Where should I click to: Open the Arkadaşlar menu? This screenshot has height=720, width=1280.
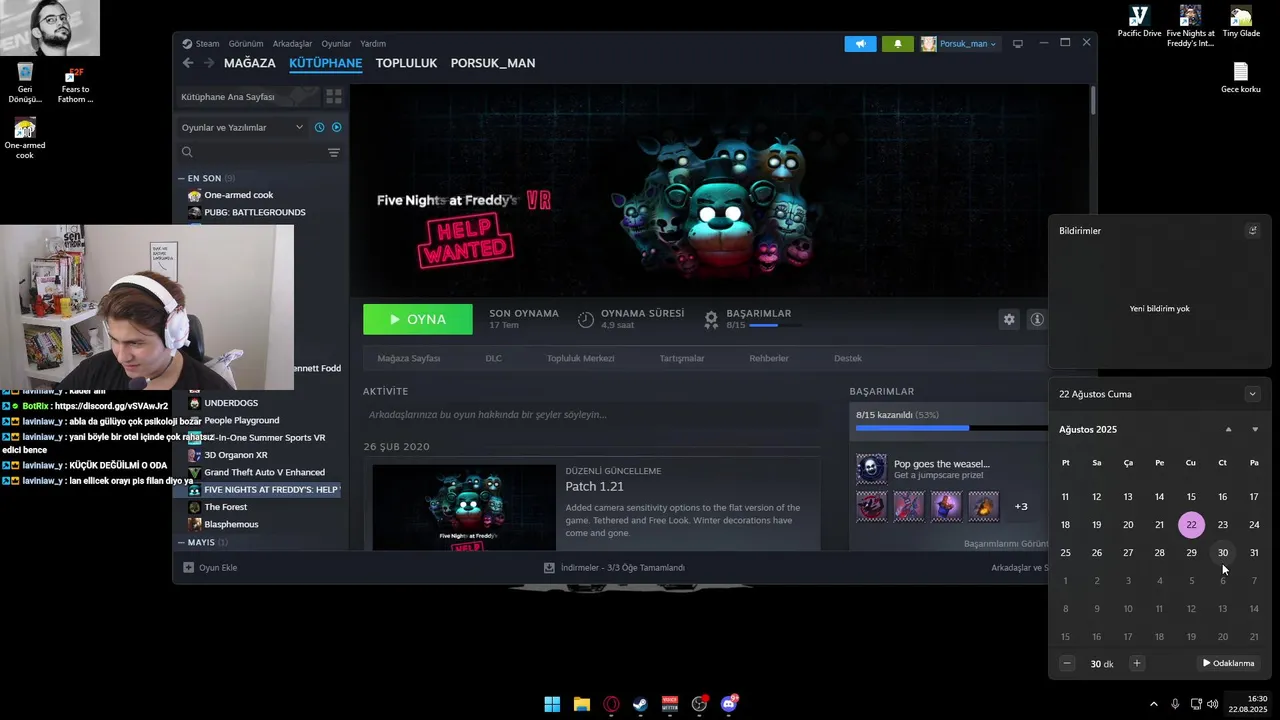pyautogui.click(x=292, y=44)
